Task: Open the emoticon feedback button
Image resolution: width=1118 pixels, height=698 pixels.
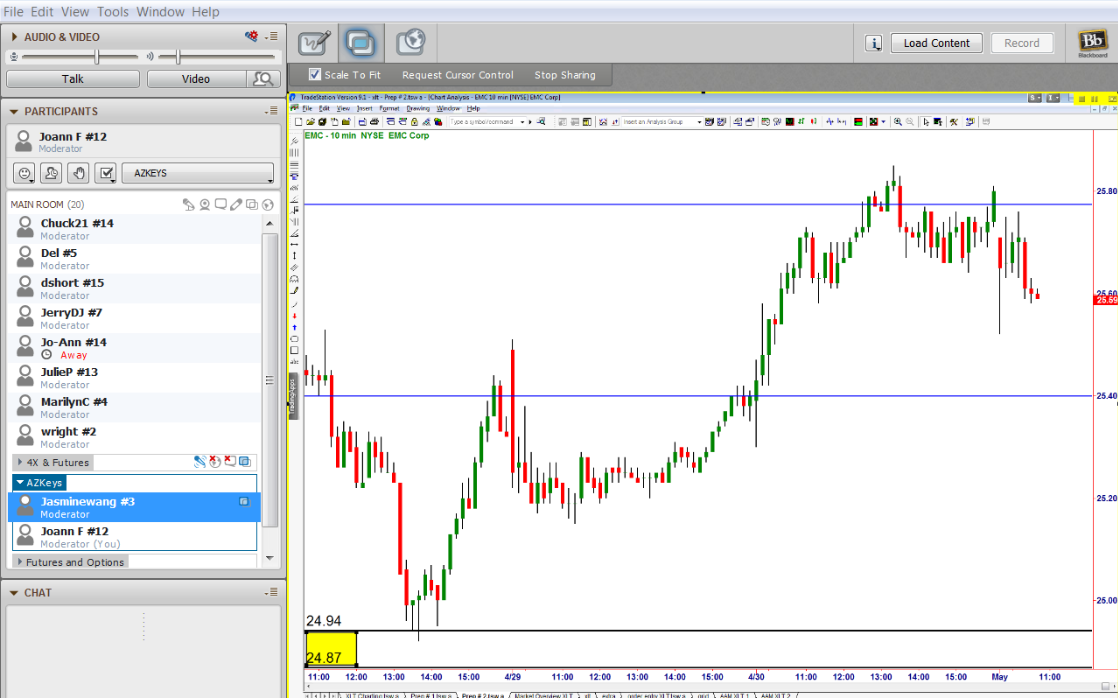Action: pyautogui.click(x=25, y=173)
